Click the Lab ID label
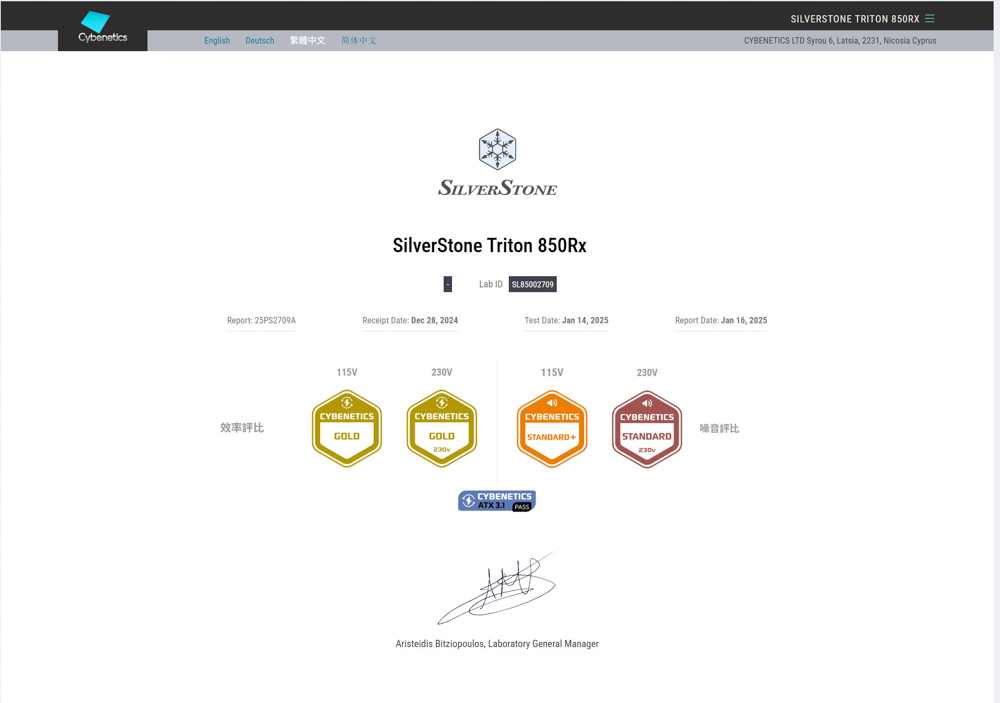Image resolution: width=1000 pixels, height=703 pixels. [491, 285]
